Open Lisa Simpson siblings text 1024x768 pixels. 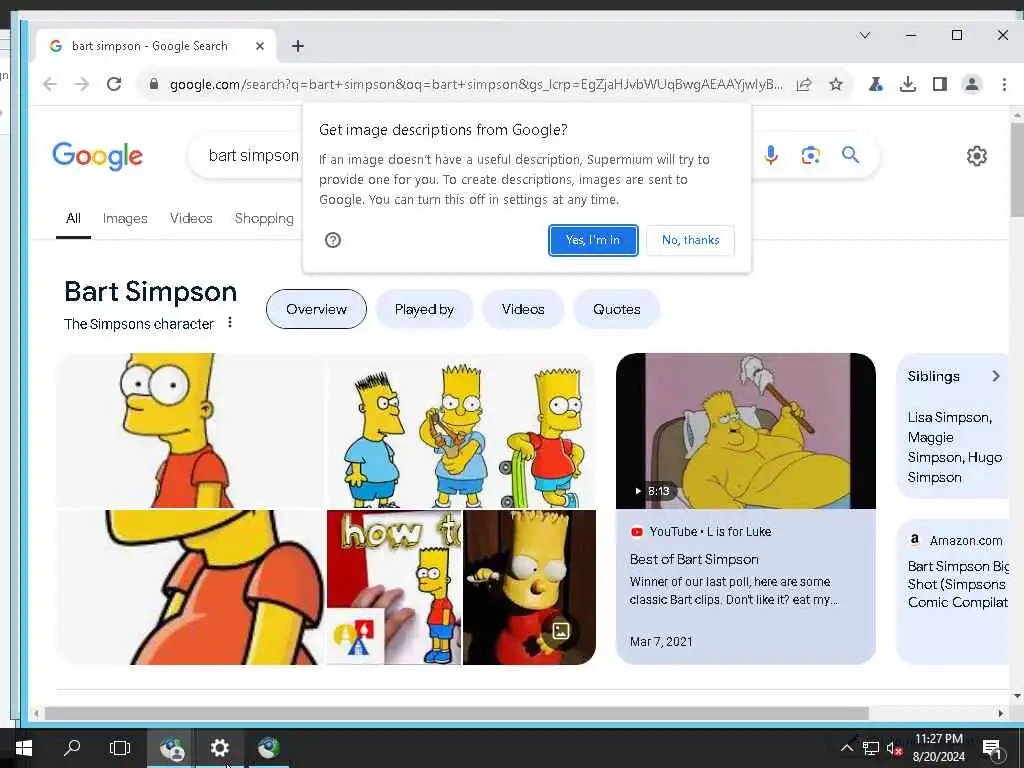[955, 447]
